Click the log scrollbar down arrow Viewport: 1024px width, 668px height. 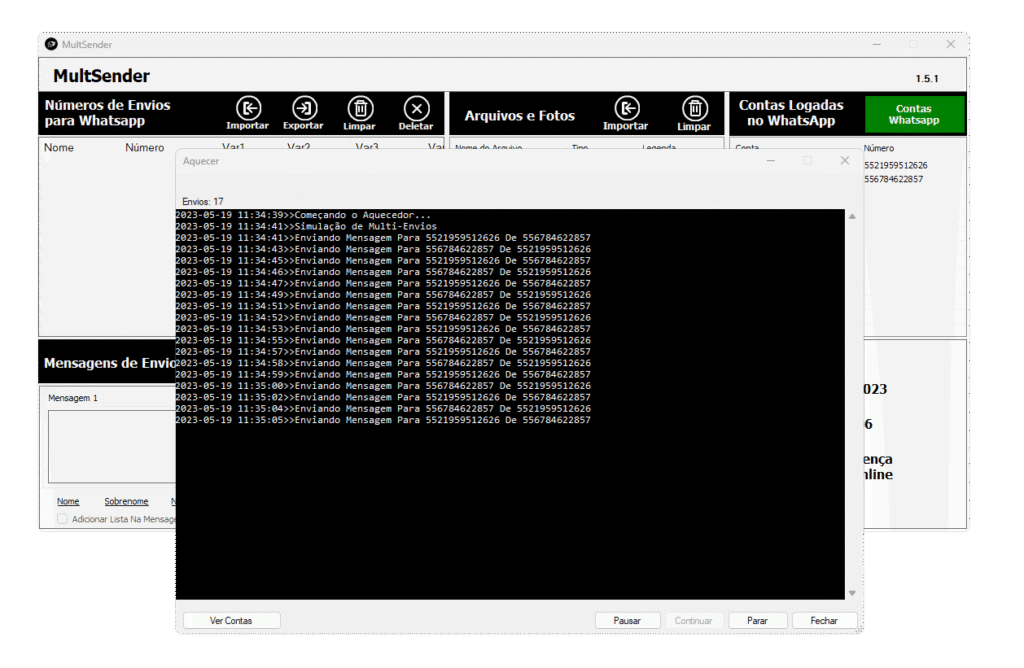point(852,593)
